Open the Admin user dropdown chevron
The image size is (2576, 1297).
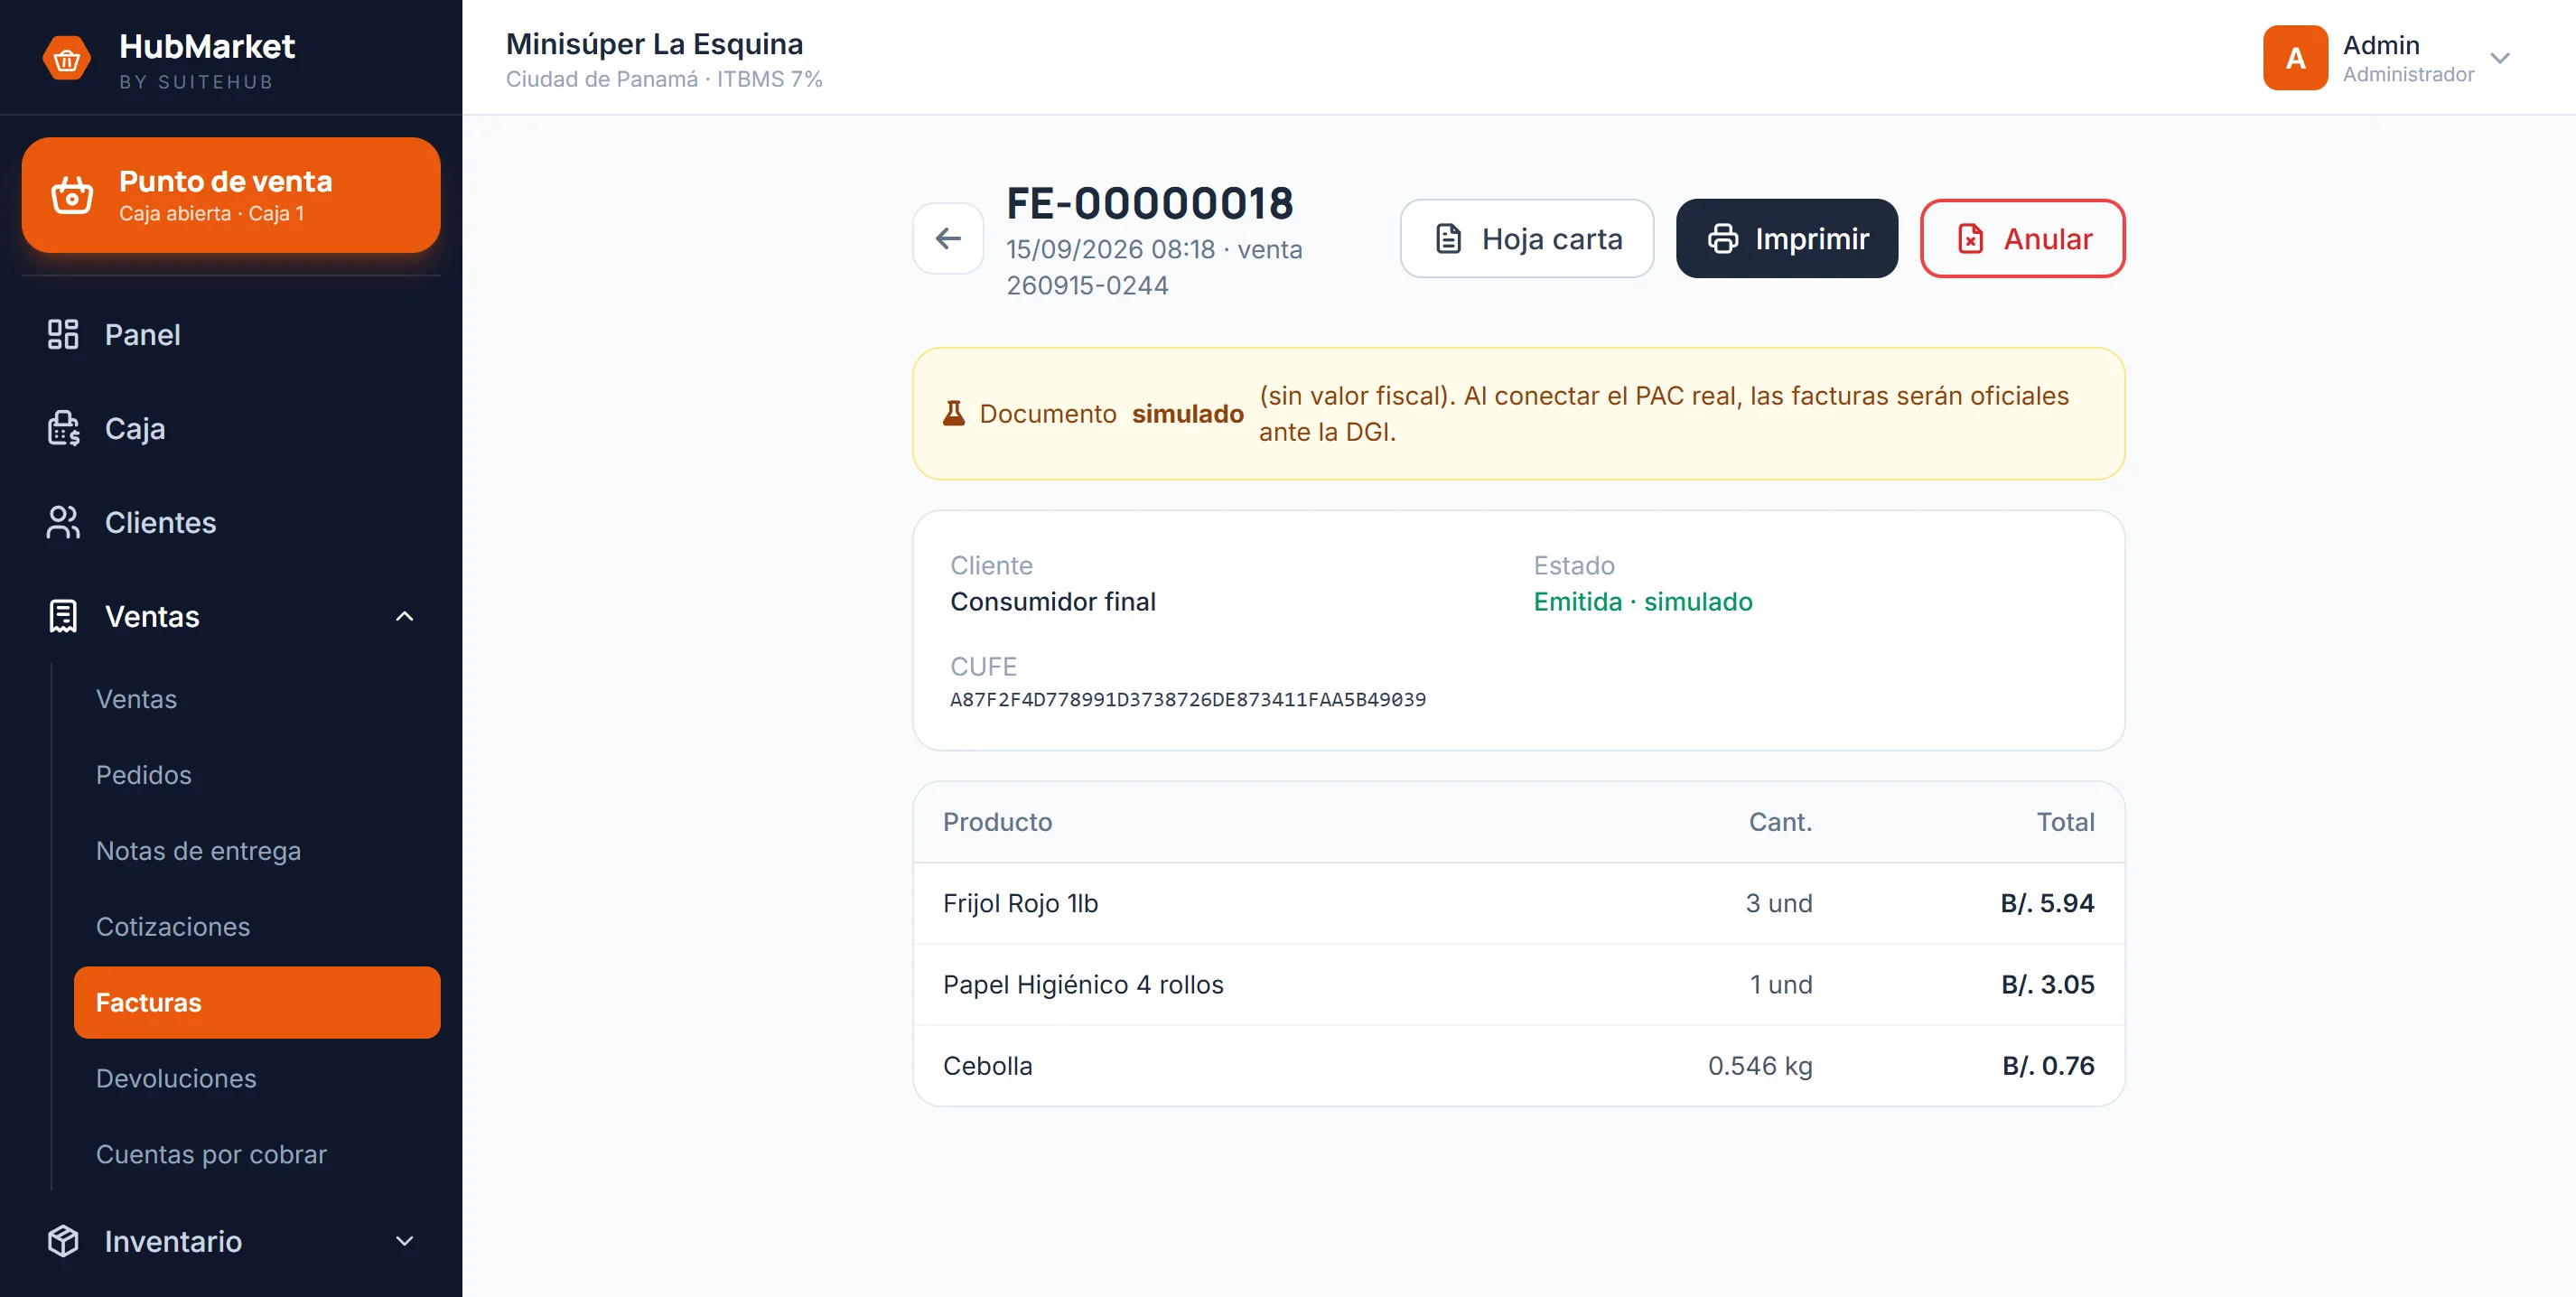pos(2500,58)
